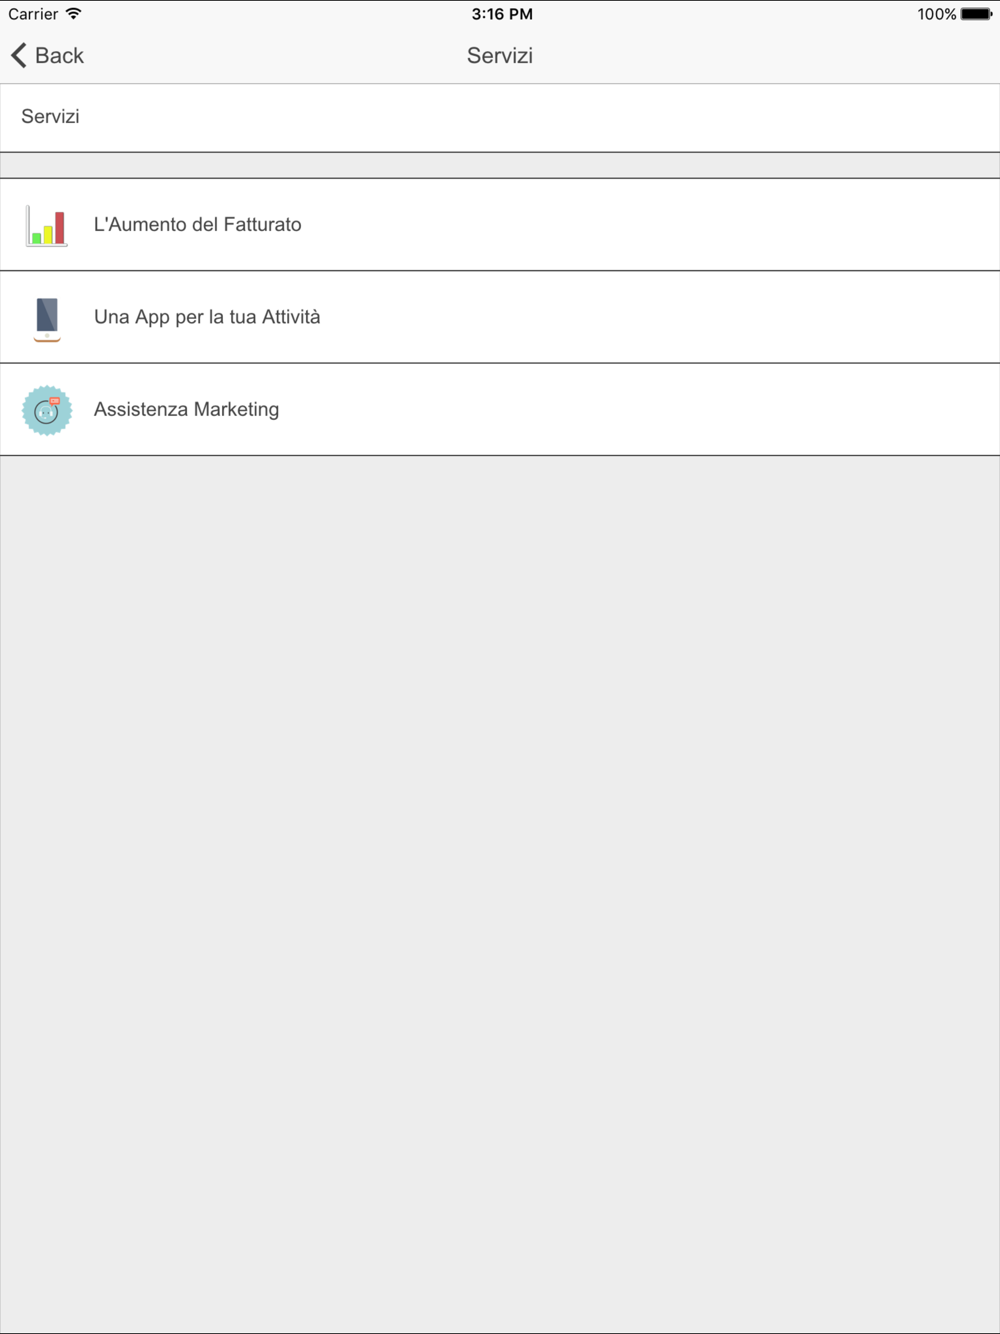Image resolution: width=1000 pixels, height=1334 pixels.
Task: Click the Wi-Fi signal icon
Action: (x=74, y=14)
